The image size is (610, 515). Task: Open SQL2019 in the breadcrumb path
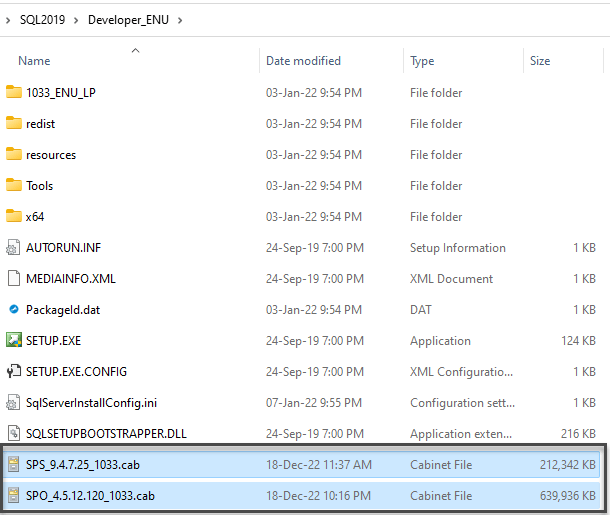(x=42, y=20)
